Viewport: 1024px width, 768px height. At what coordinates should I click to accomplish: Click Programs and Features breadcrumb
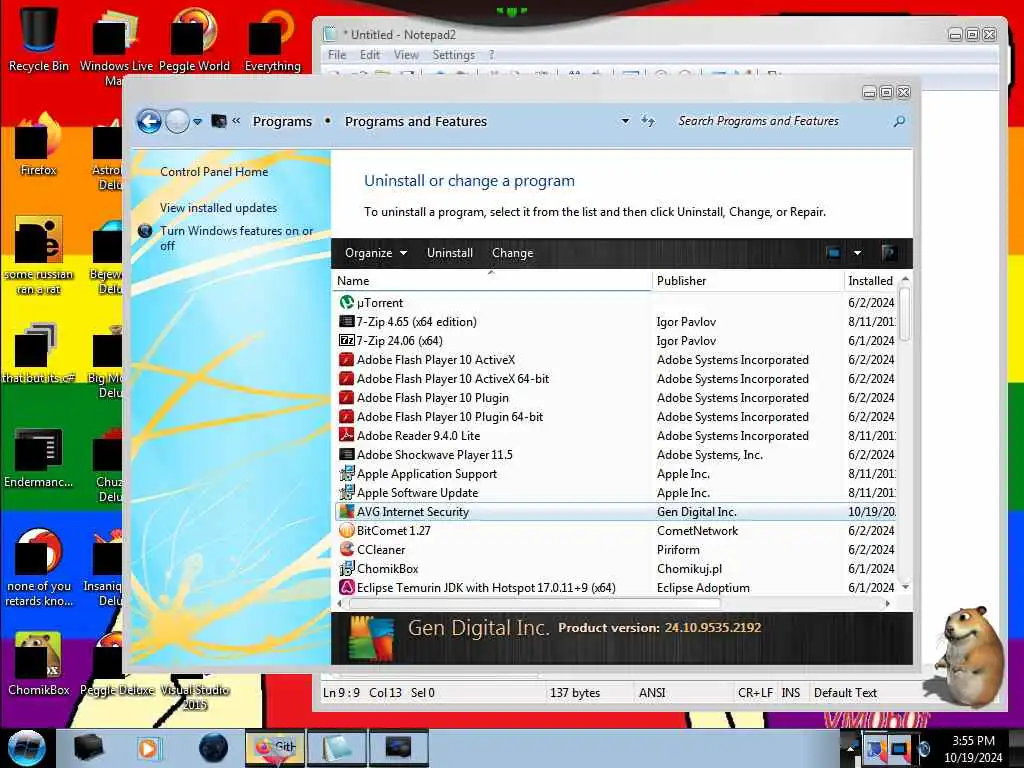point(416,121)
